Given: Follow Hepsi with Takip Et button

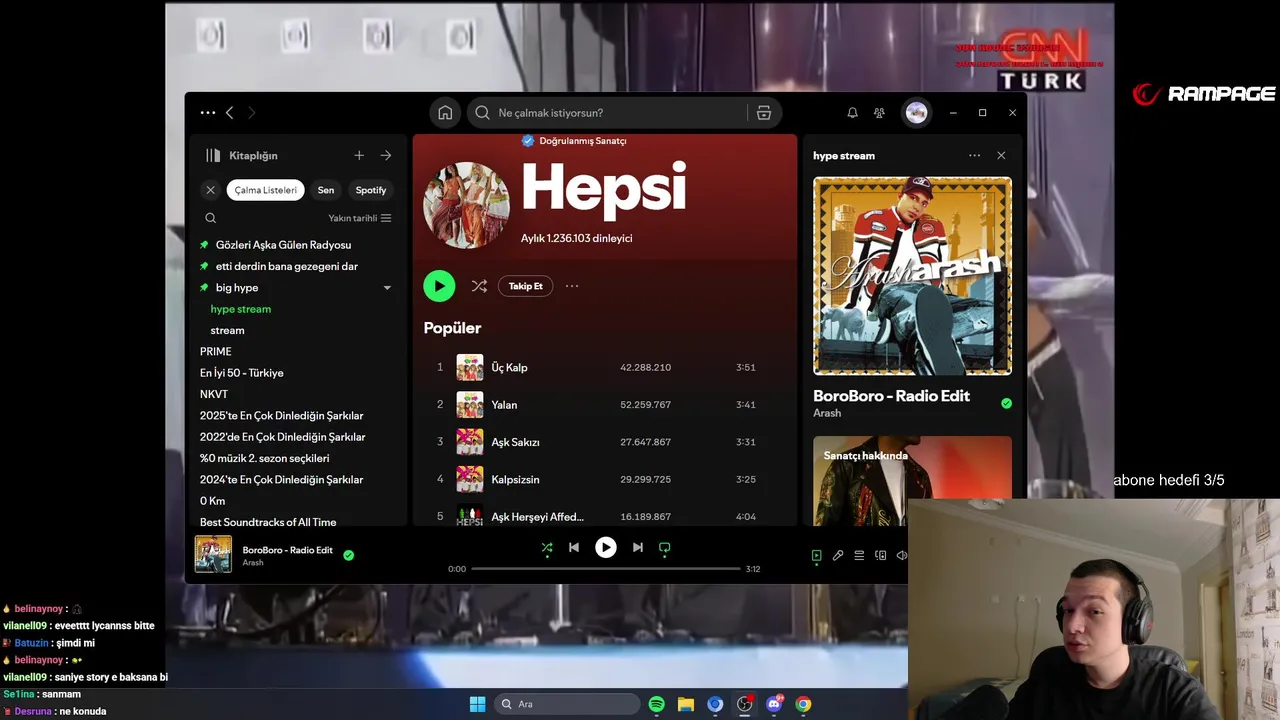Looking at the screenshot, I should (x=525, y=286).
